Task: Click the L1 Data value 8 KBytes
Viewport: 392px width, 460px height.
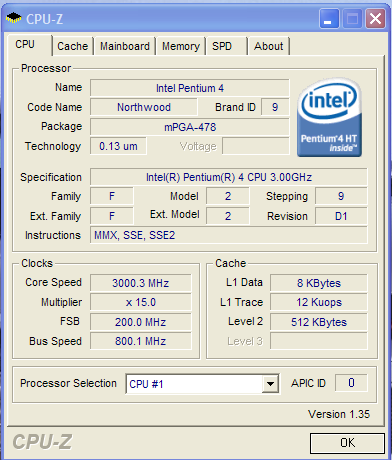Action: [319, 283]
